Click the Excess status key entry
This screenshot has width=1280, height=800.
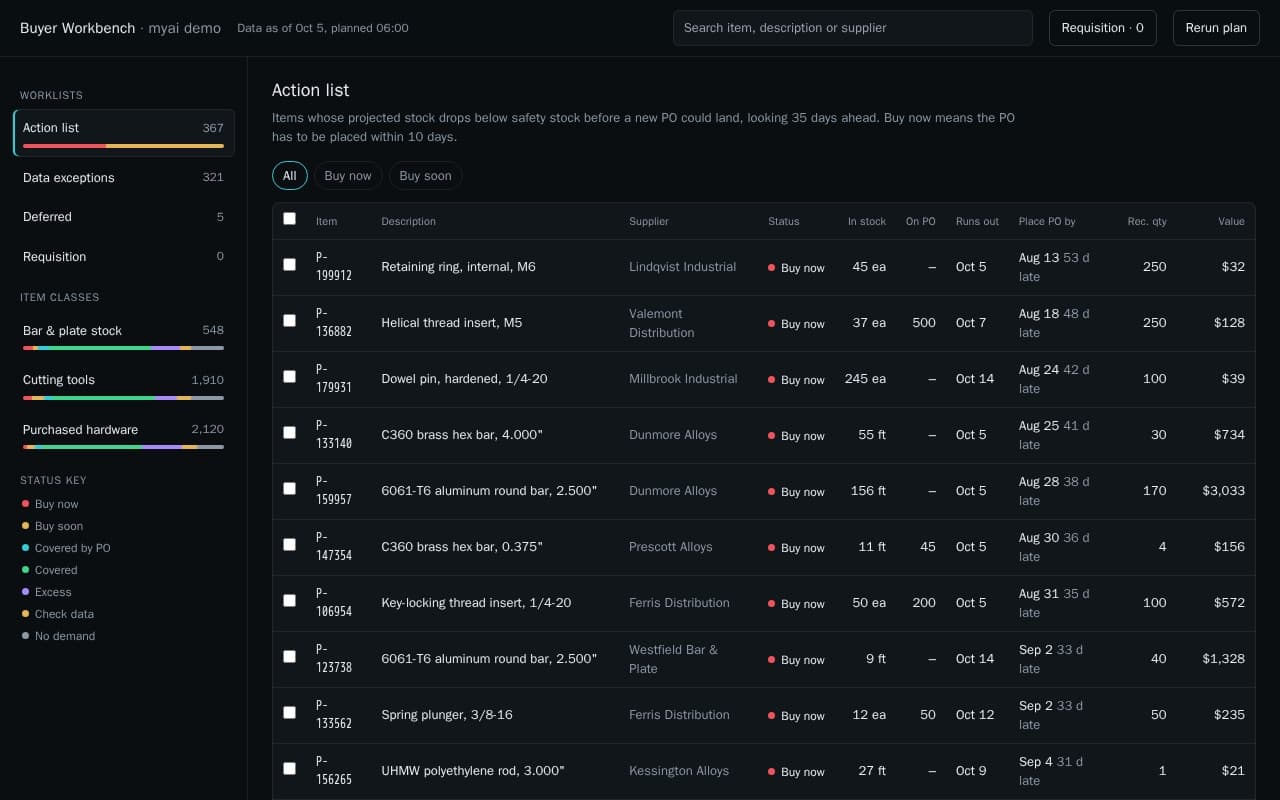[47, 592]
